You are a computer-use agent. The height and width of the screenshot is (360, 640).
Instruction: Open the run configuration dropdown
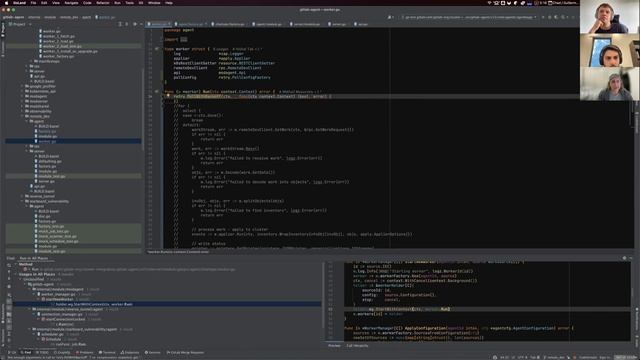(469, 18)
